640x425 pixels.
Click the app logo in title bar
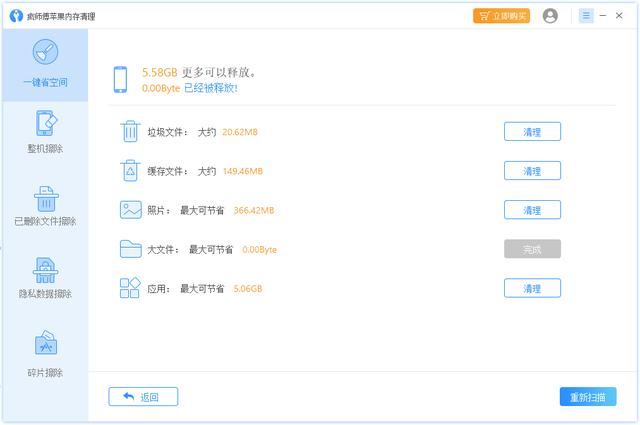[16, 16]
